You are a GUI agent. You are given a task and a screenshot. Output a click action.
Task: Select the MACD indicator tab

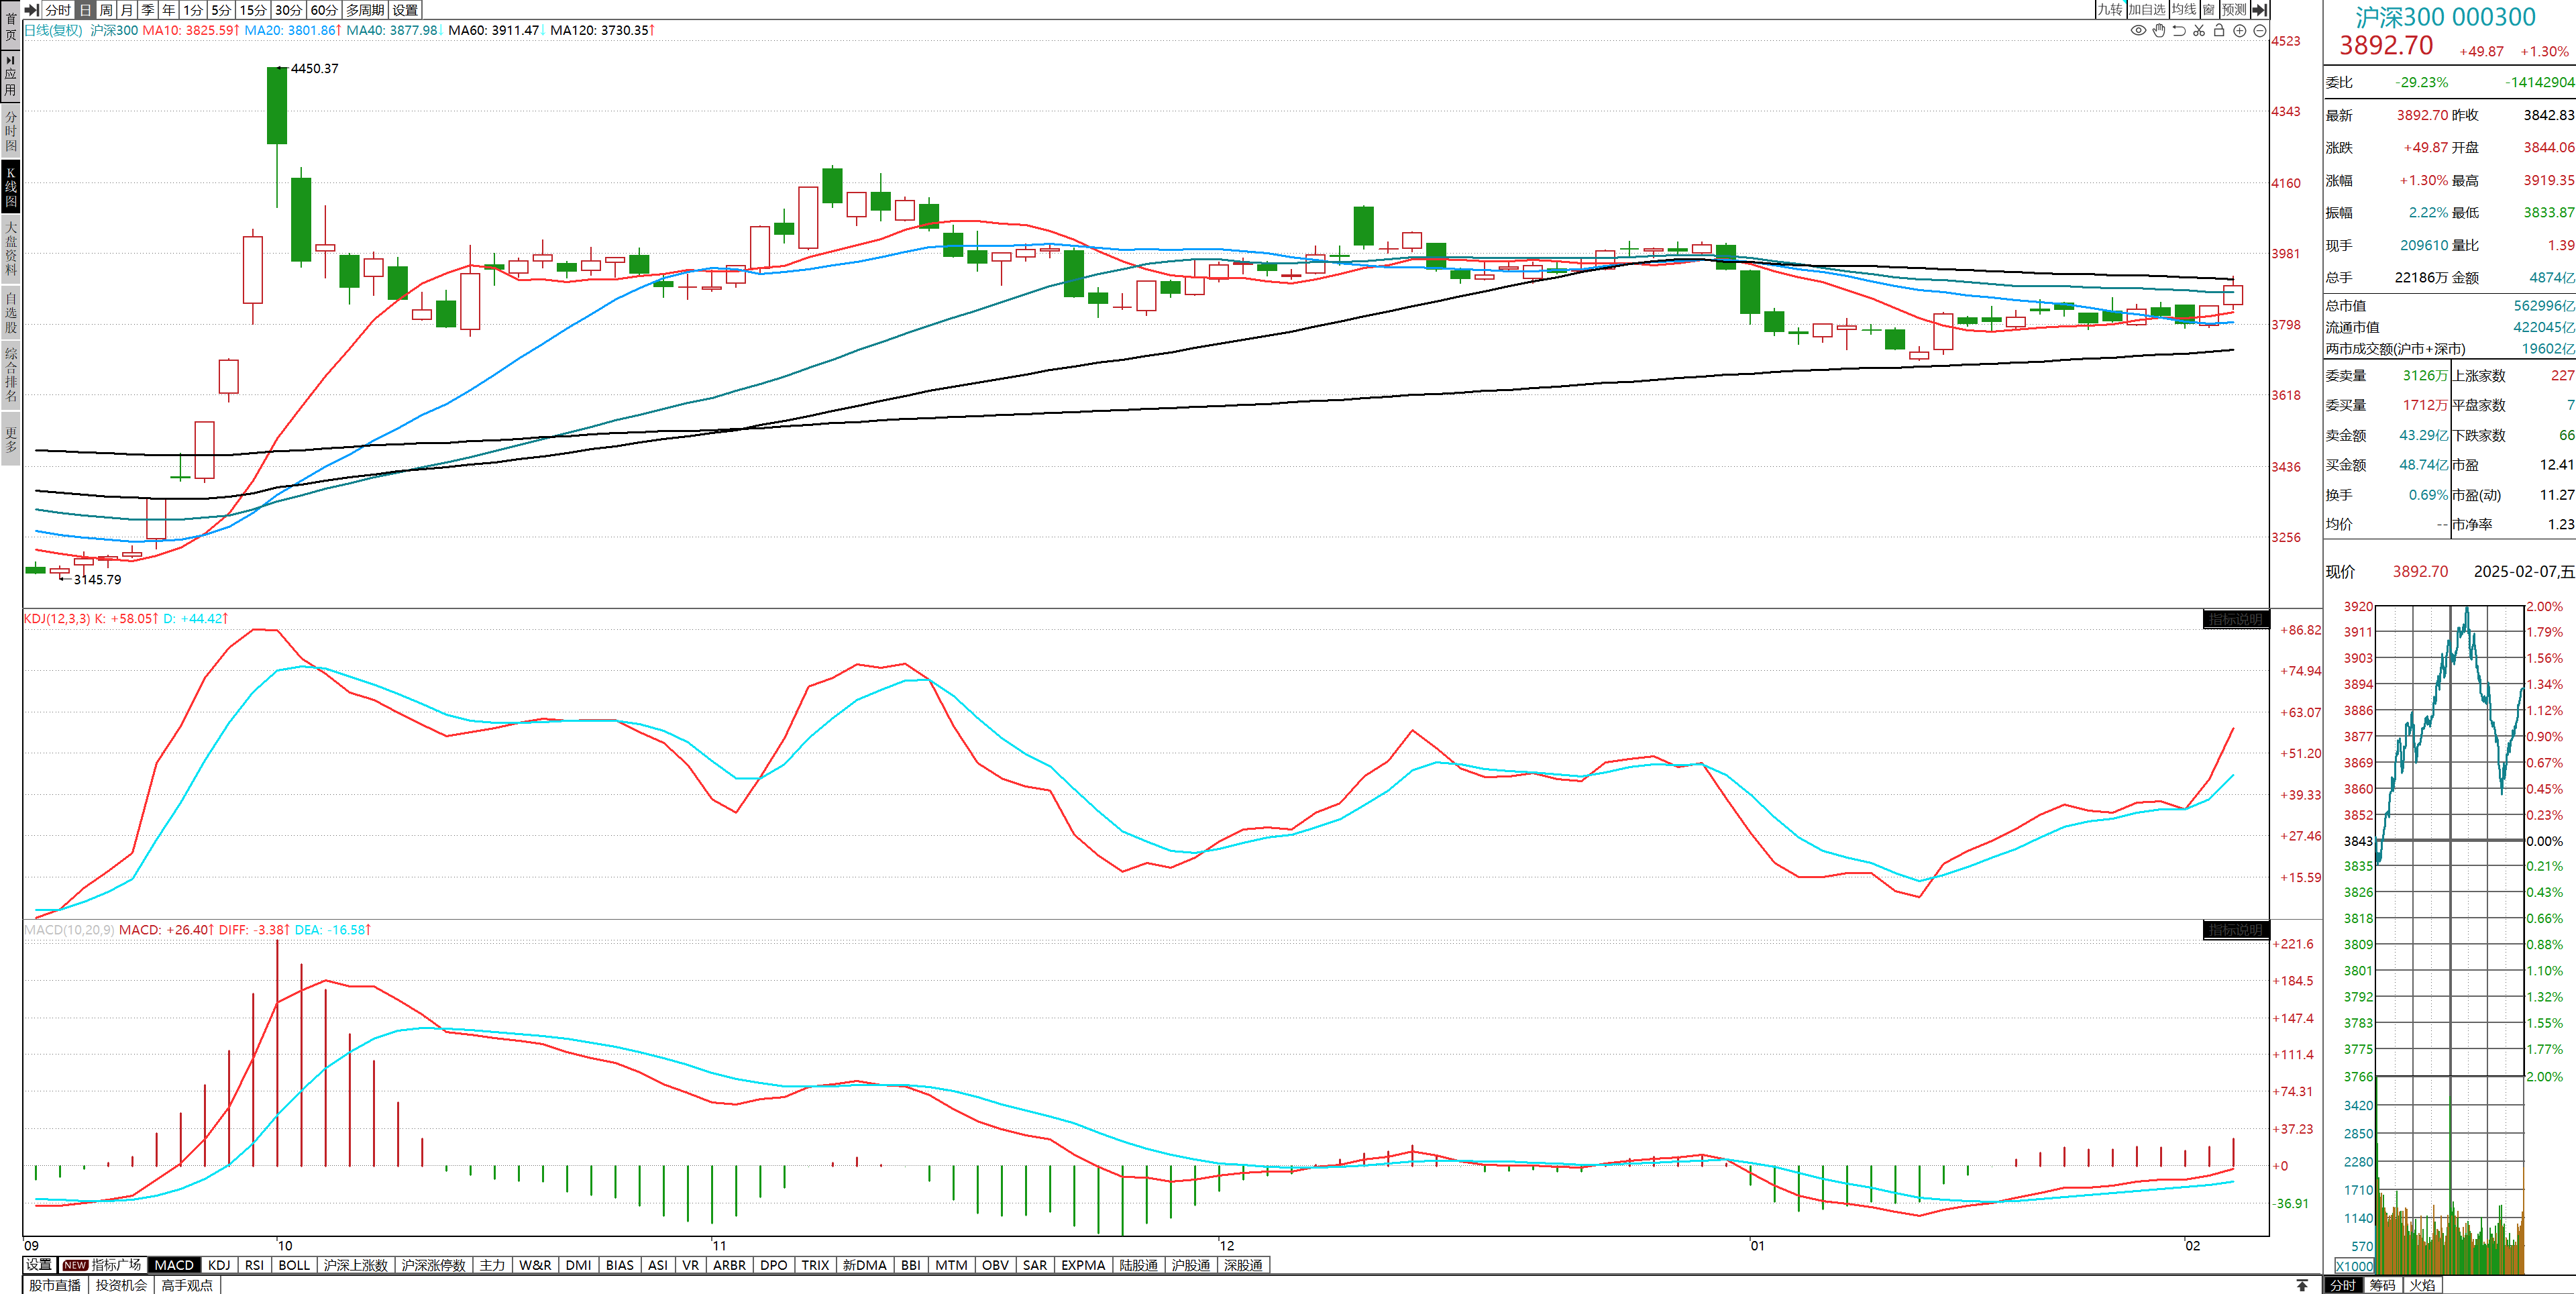174,1265
